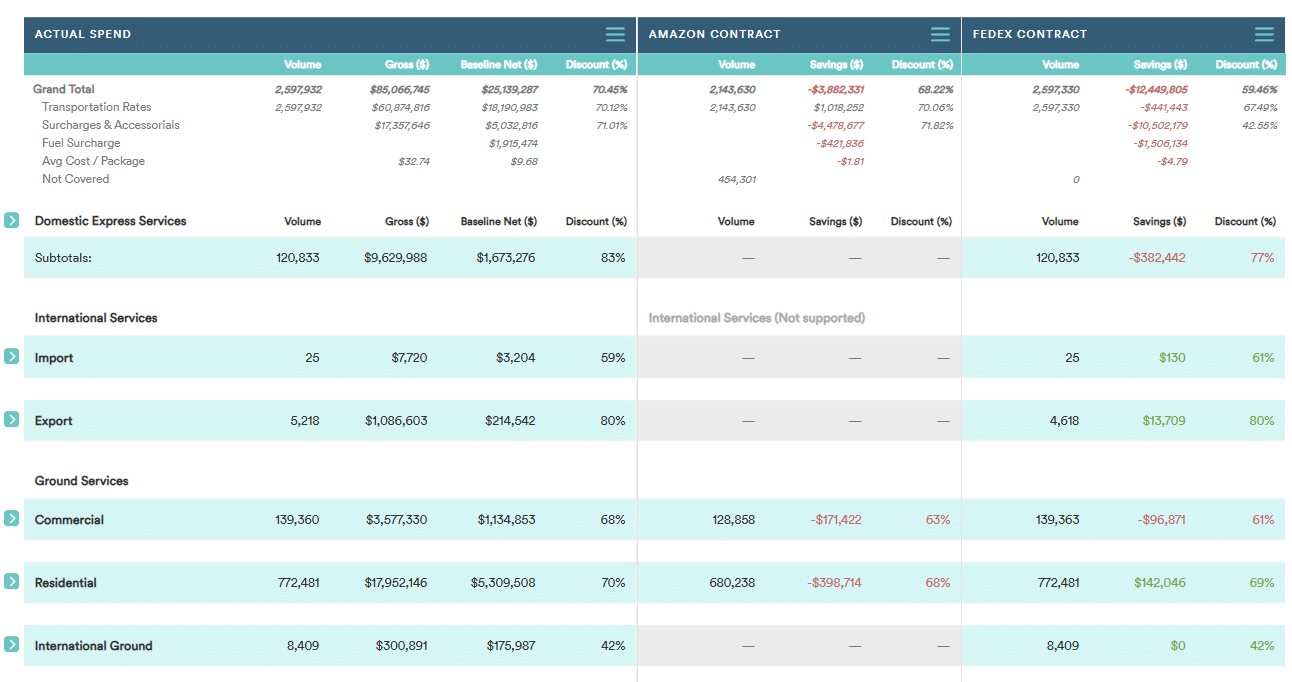Open the FedEx Contract hamburger menu

1264,34
